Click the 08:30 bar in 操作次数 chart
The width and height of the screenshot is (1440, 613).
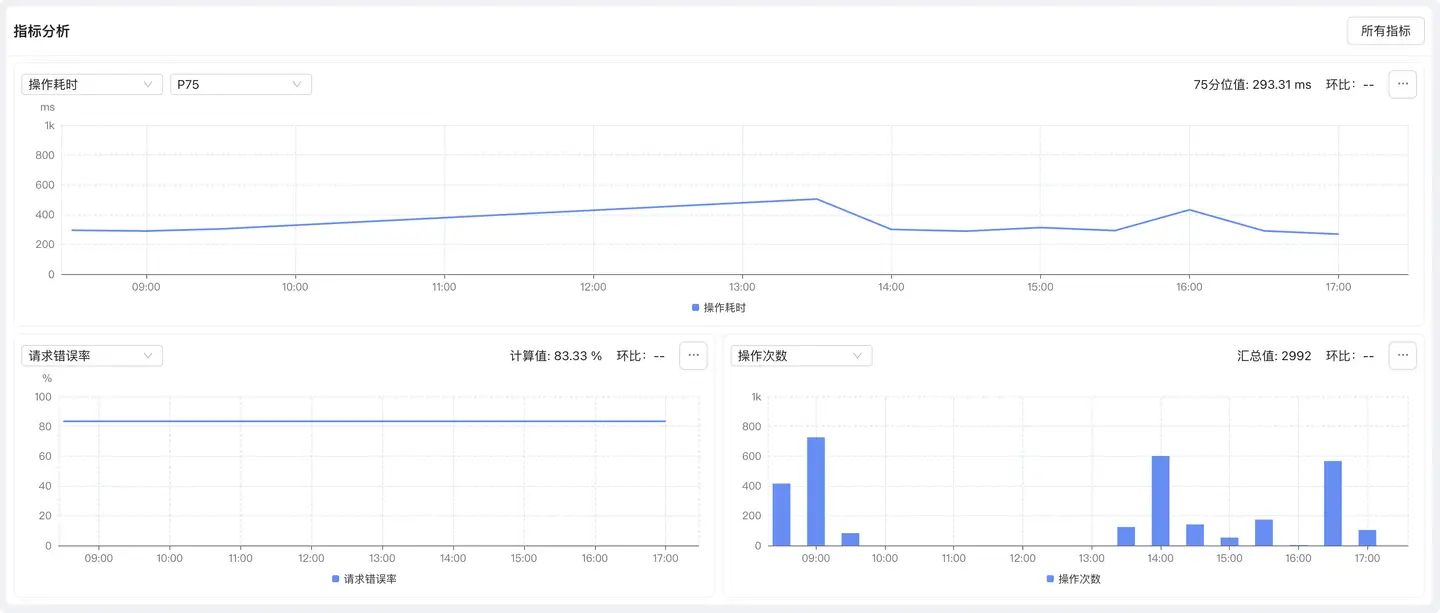click(x=781, y=514)
